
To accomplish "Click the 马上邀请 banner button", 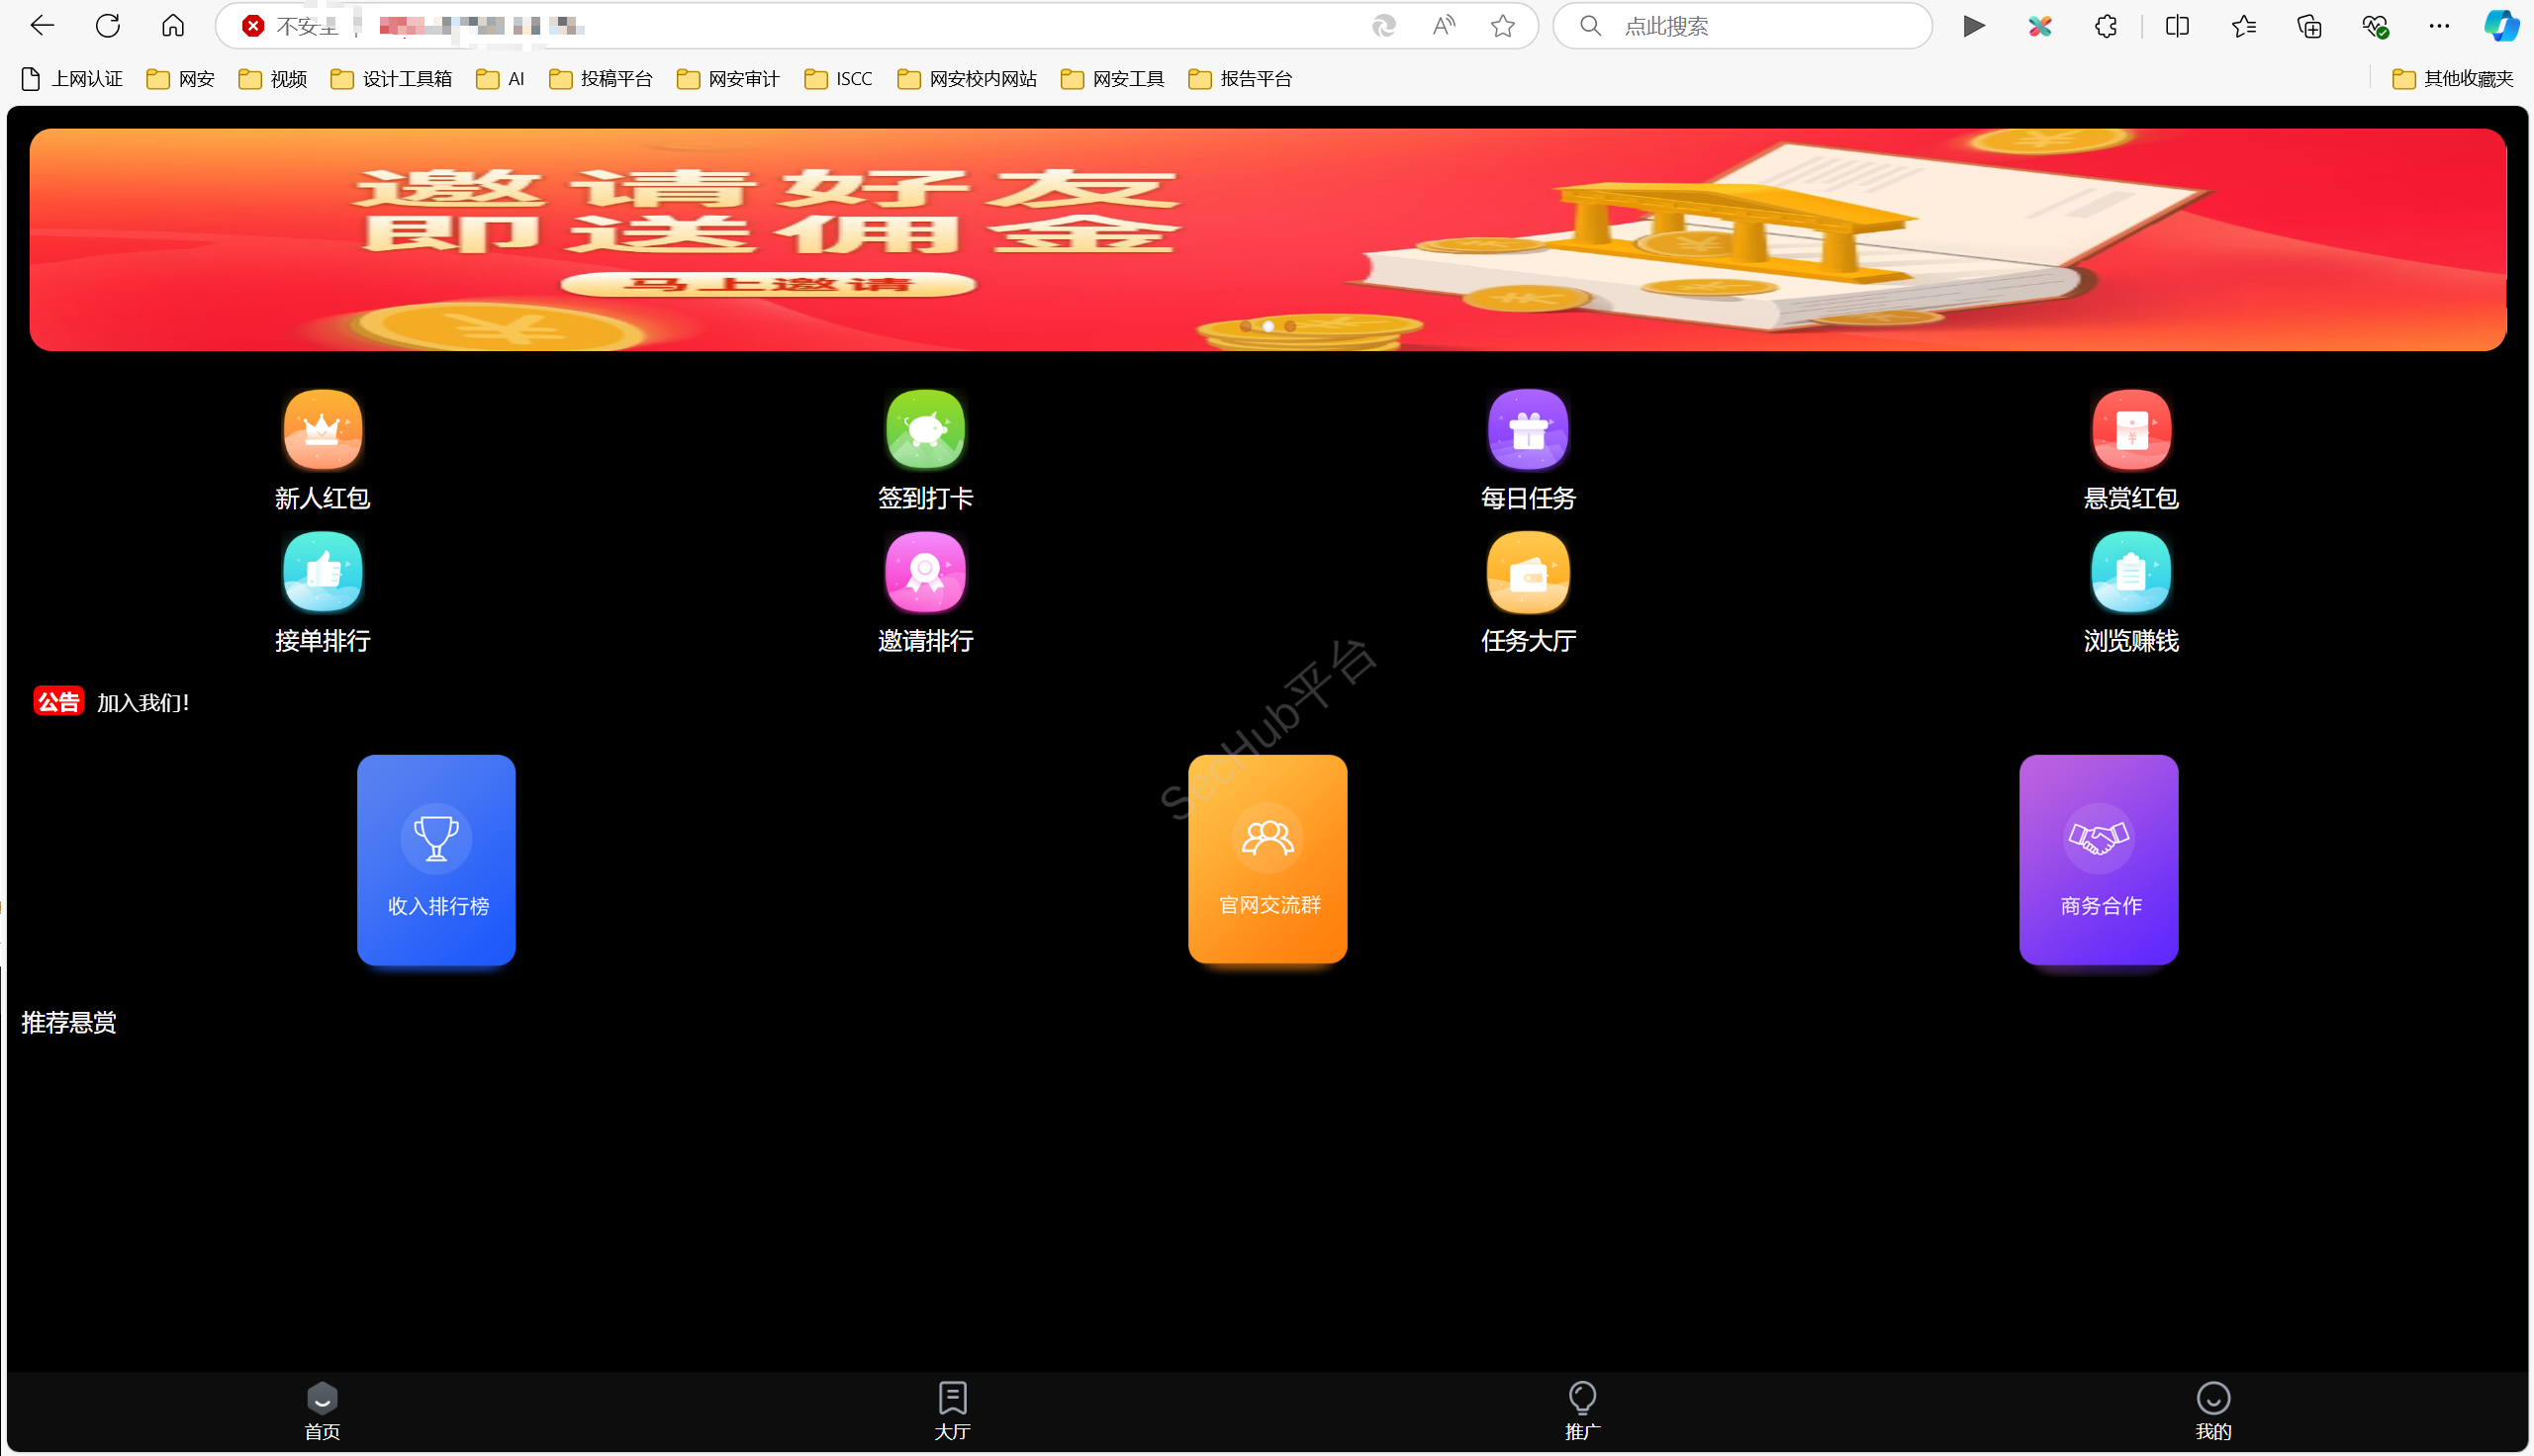I will [768, 285].
